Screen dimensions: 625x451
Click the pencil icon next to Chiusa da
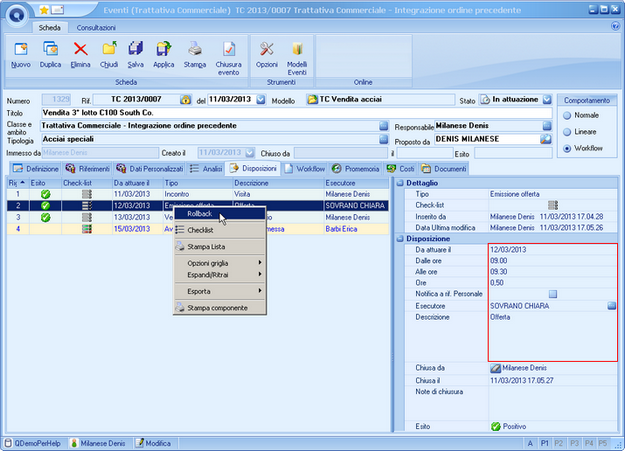point(495,368)
